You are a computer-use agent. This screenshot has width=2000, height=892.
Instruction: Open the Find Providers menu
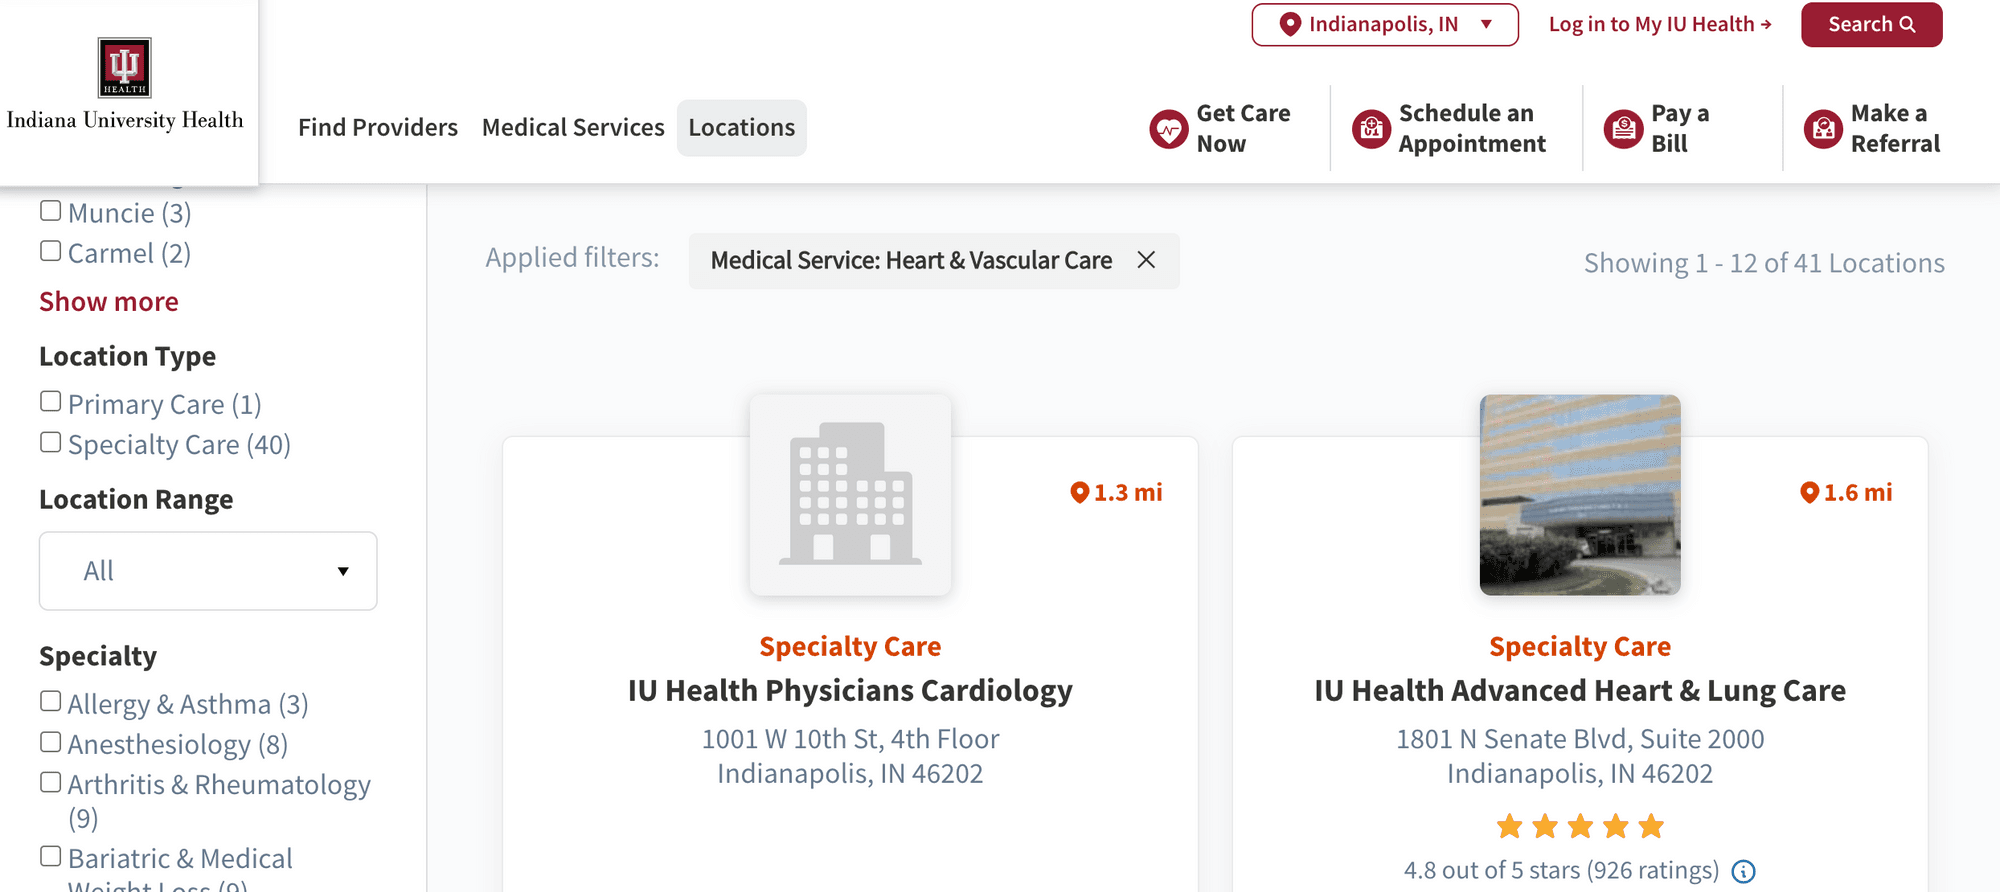tap(378, 128)
